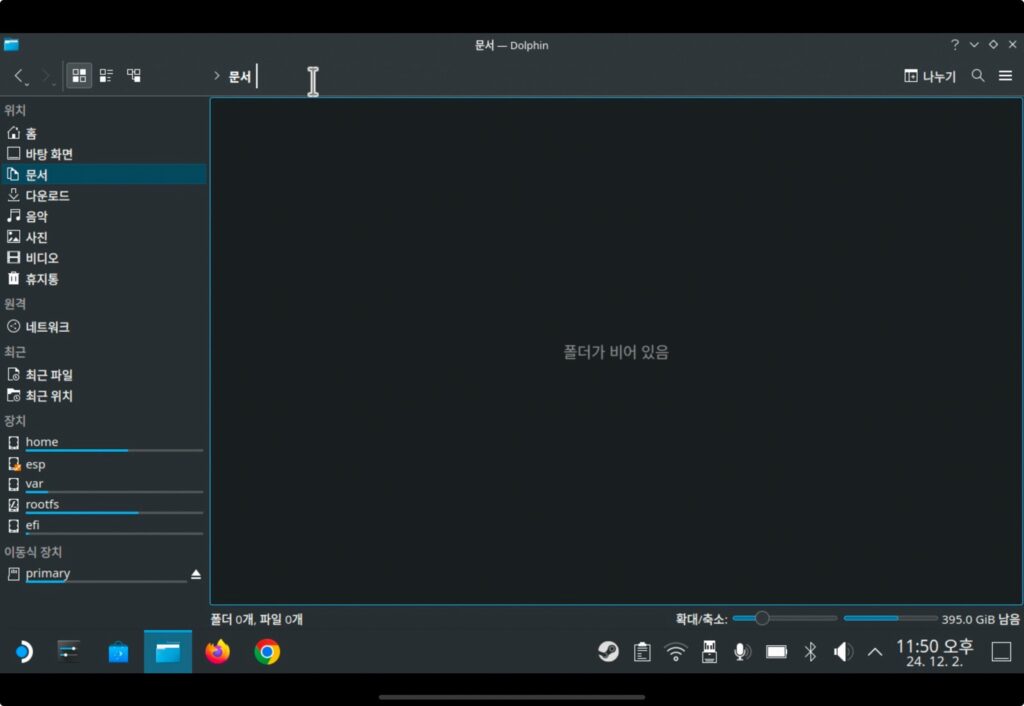Switch to details tree view mode
The image size is (1024, 706).
tap(134, 76)
